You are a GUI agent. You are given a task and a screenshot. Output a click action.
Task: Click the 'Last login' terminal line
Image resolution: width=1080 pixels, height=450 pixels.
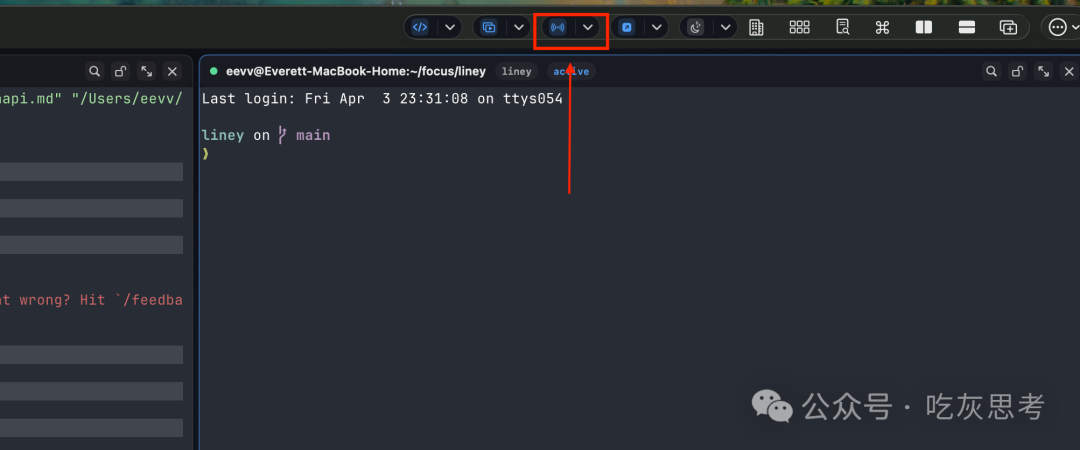(x=382, y=99)
